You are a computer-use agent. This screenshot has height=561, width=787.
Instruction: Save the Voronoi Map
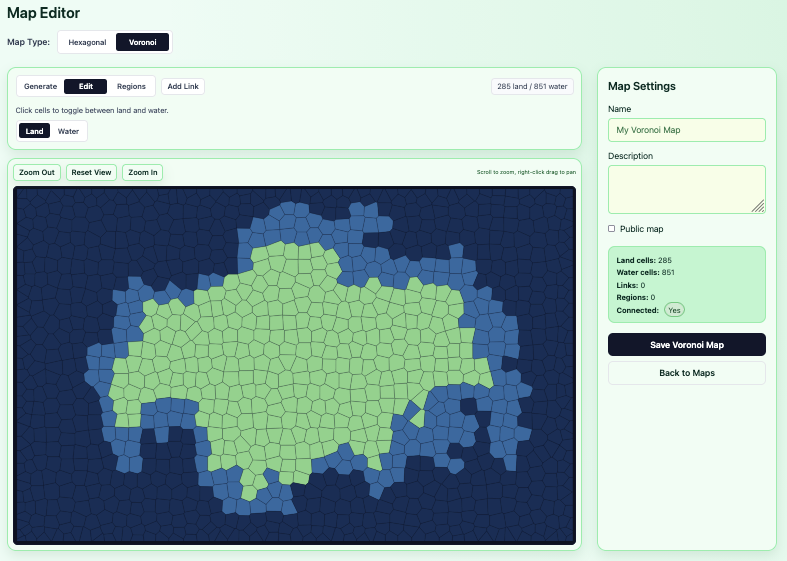pyautogui.click(x=687, y=345)
